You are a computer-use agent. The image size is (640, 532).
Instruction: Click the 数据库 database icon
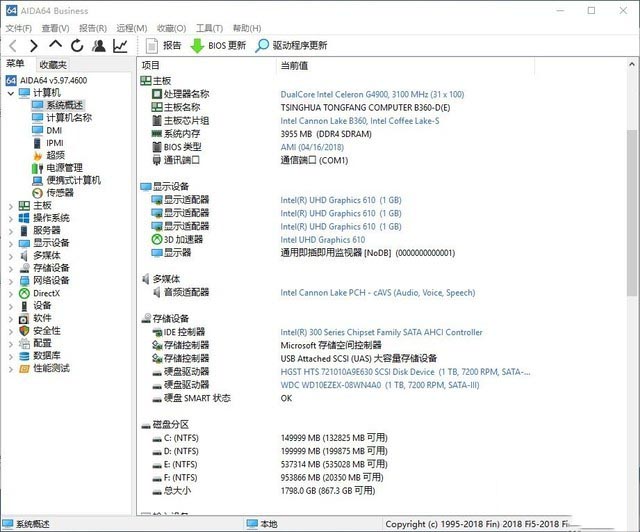click(x=24, y=356)
